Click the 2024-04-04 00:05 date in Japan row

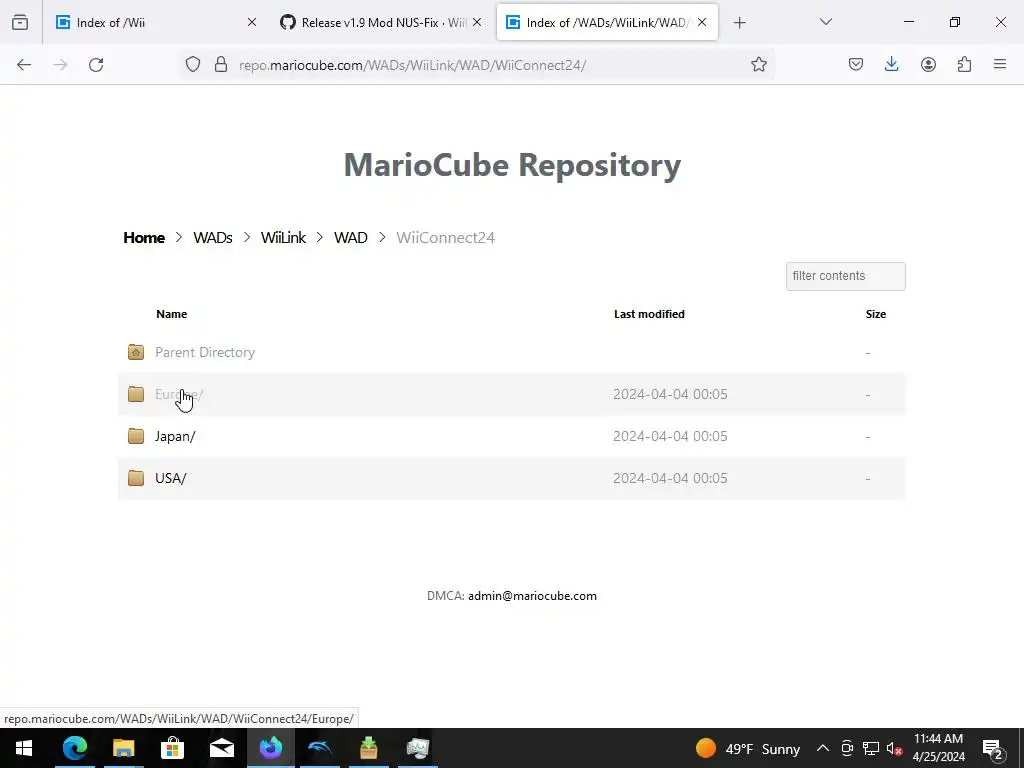pyautogui.click(x=670, y=436)
